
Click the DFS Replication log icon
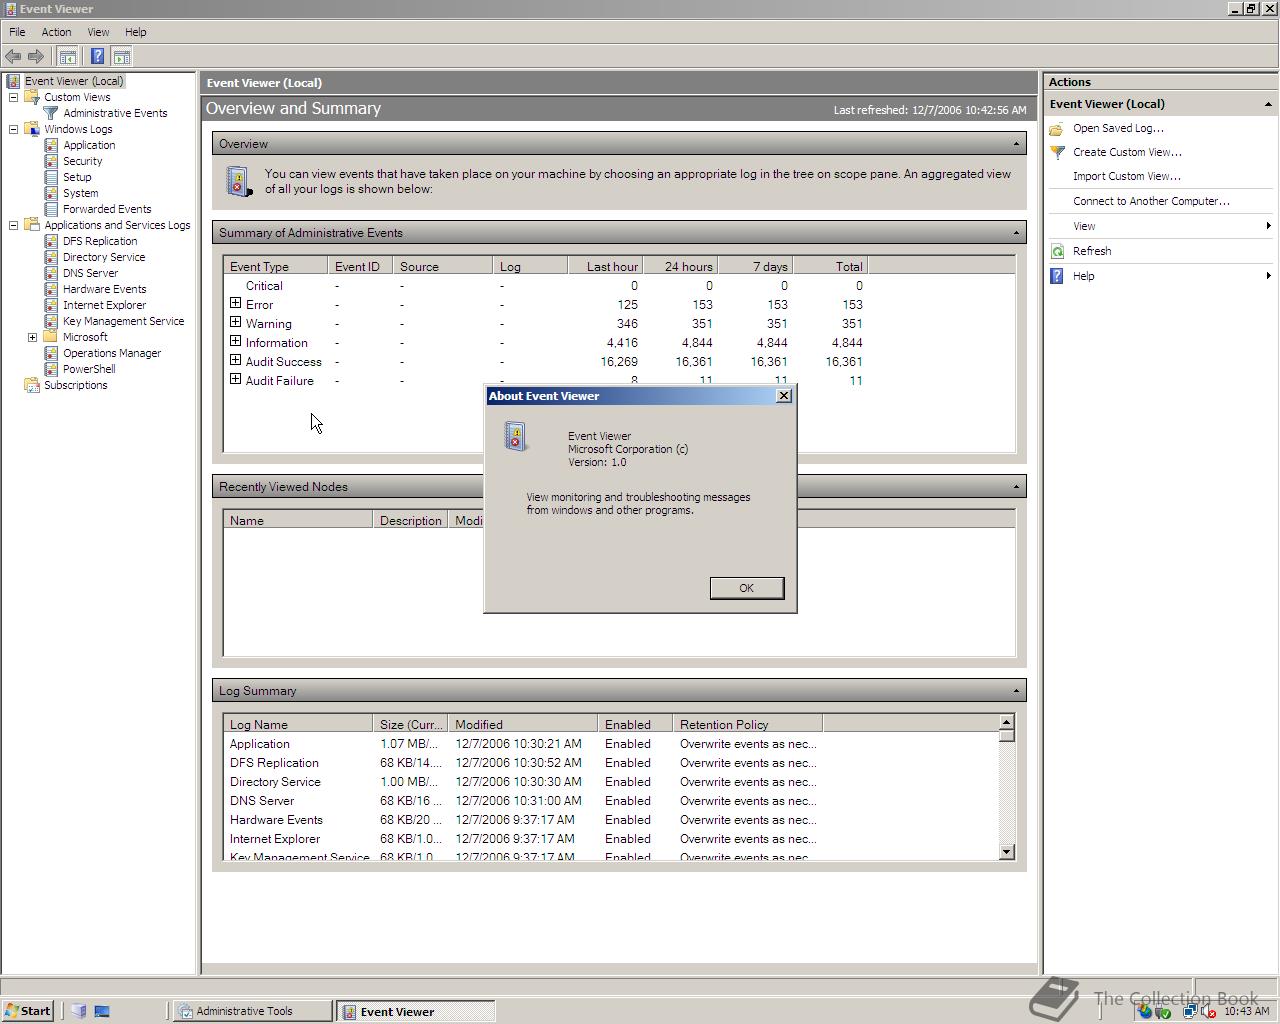click(51, 241)
